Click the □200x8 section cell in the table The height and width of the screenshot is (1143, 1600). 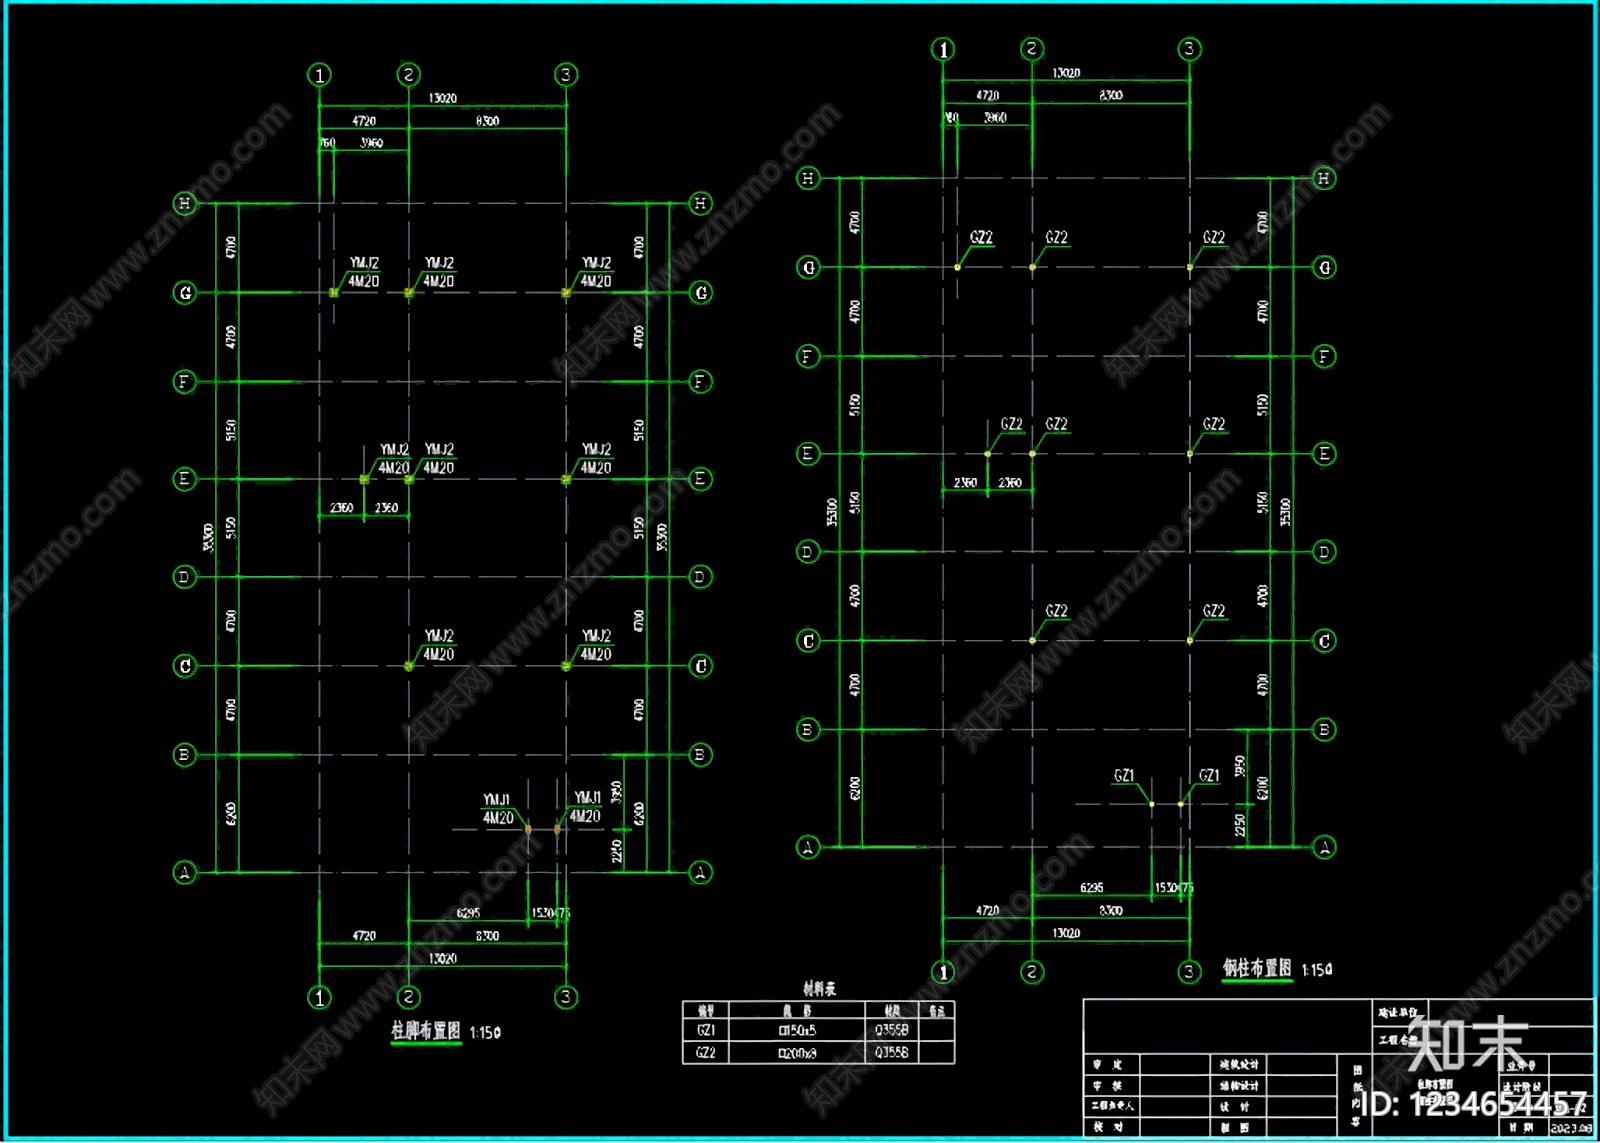(x=797, y=1053)
